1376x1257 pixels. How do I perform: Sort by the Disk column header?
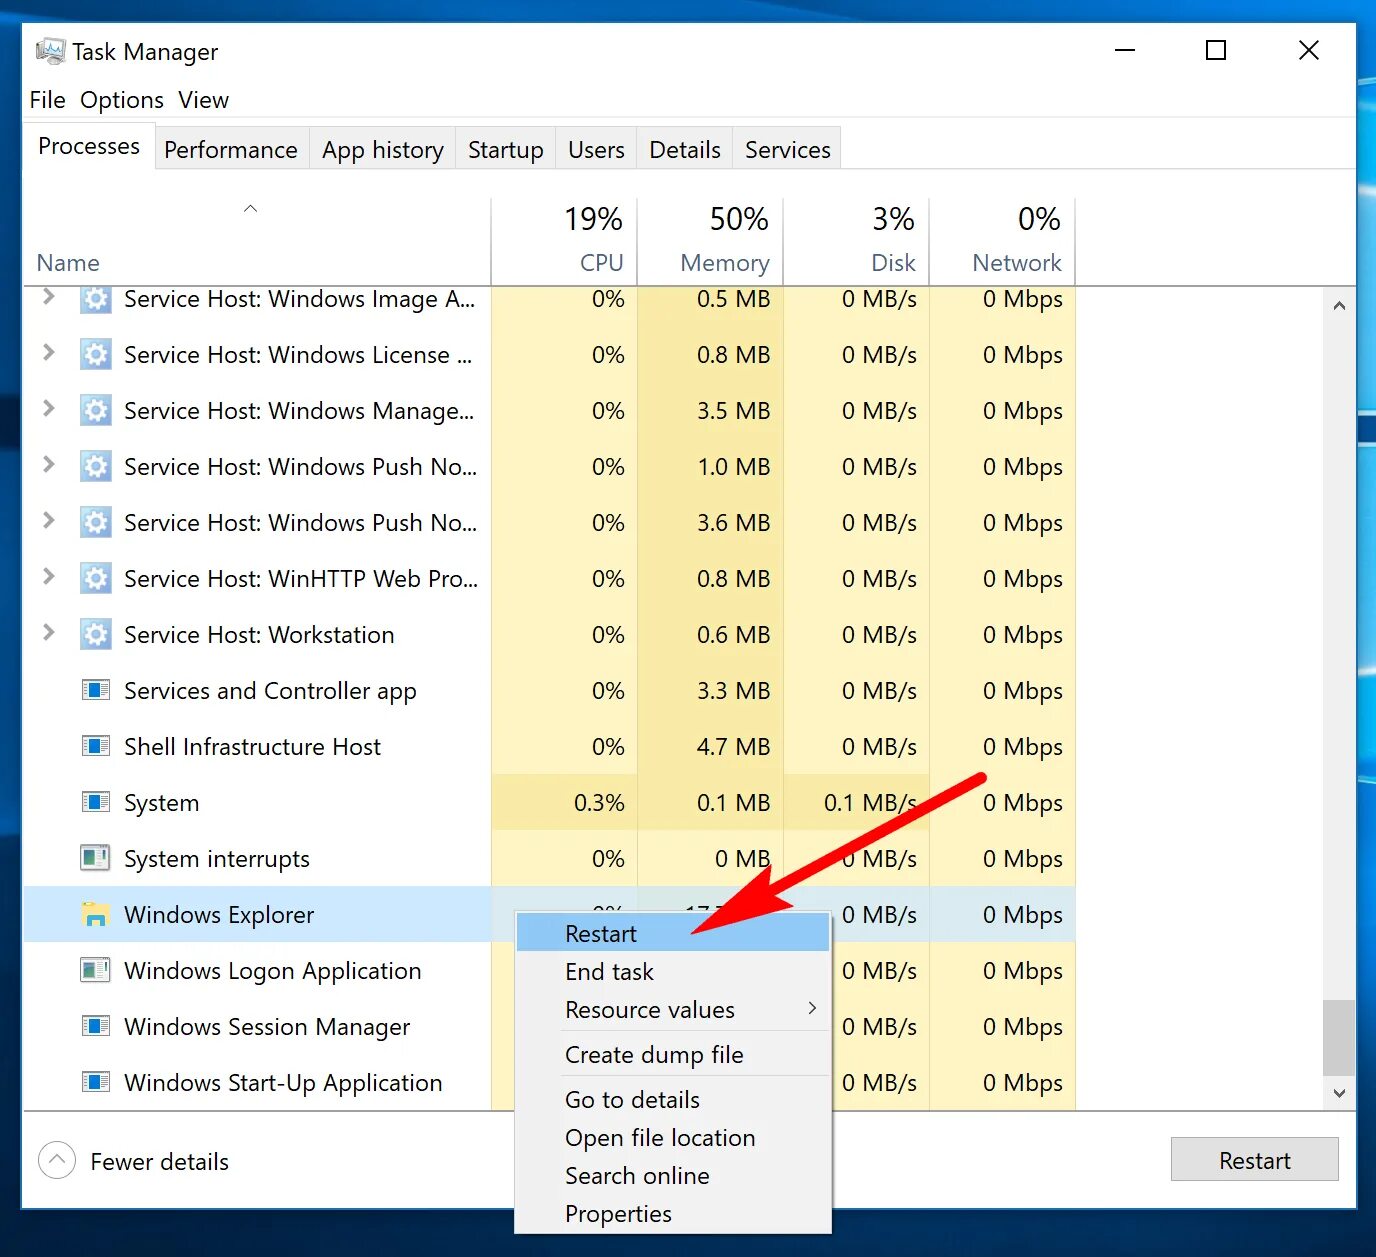[856, 241]
